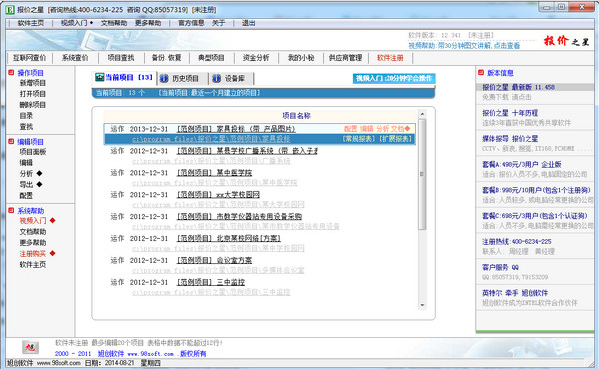The image size is (599, 369).
Task: Click 删除项目 in sidebar
Action: [x=33, y=105]
